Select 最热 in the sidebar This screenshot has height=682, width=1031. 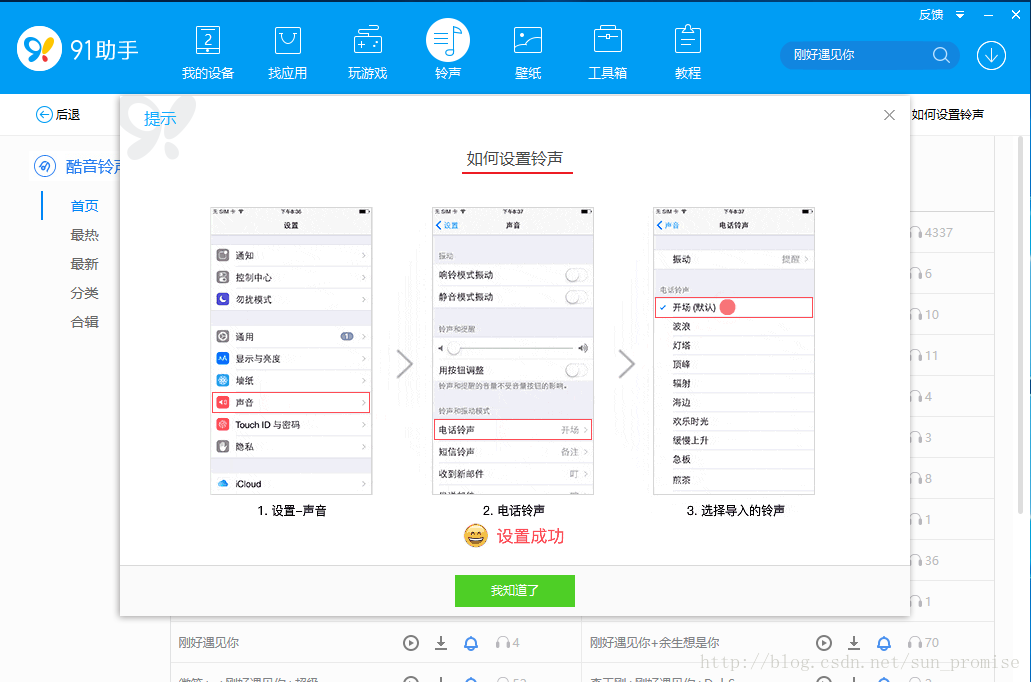(x=85, y=235)
